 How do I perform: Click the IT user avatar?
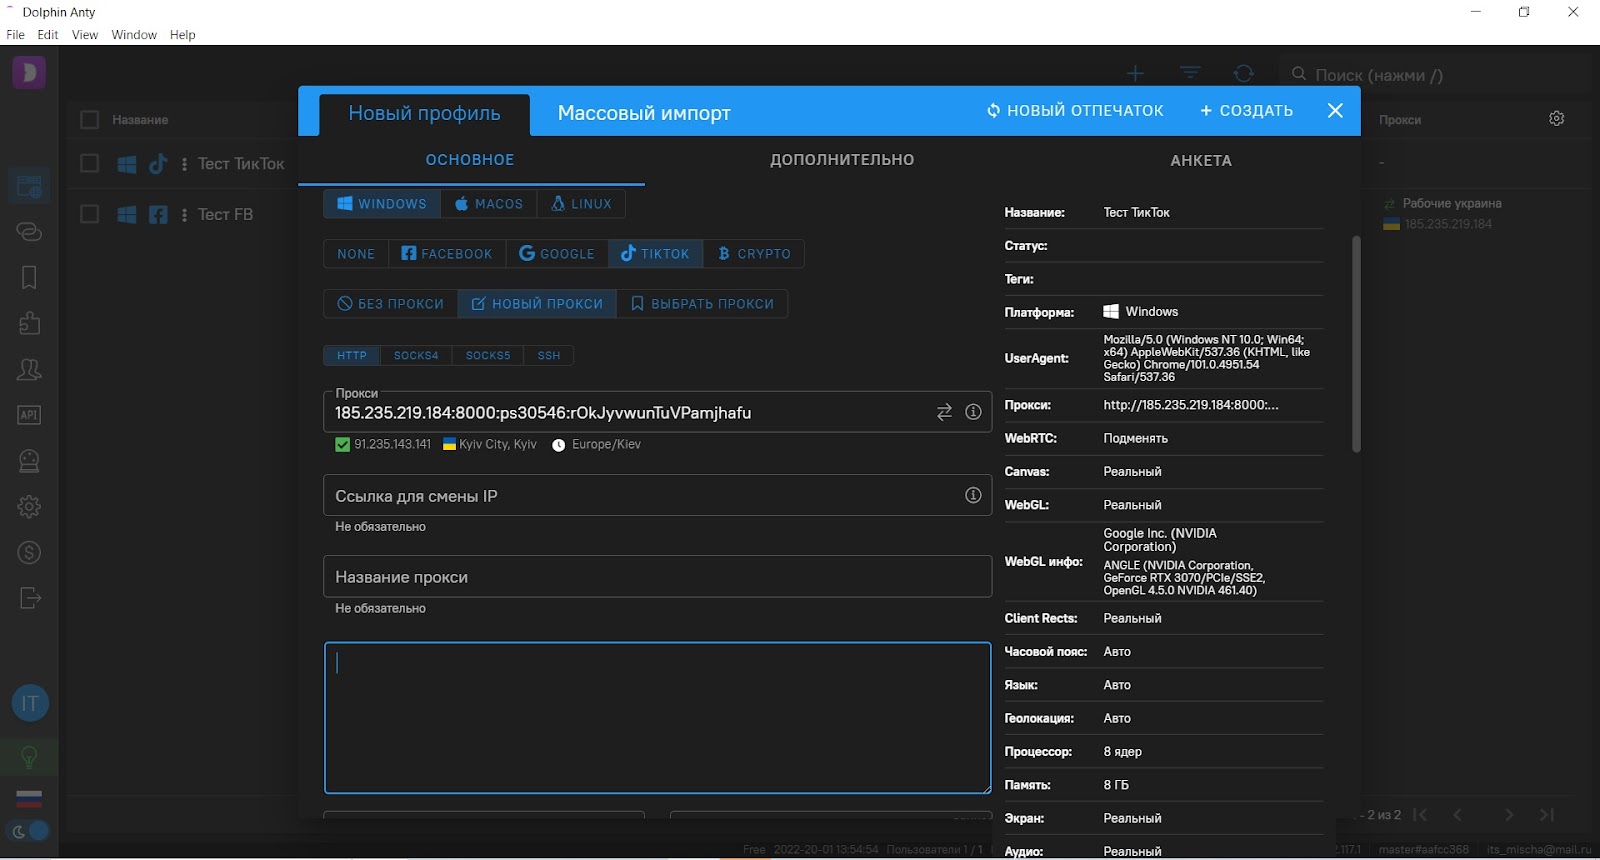pos(30,703)
